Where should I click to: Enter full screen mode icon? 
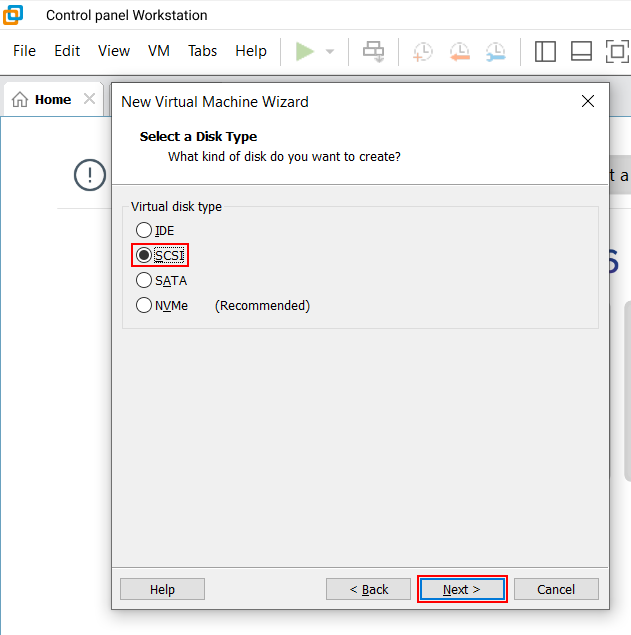(616, 51)
